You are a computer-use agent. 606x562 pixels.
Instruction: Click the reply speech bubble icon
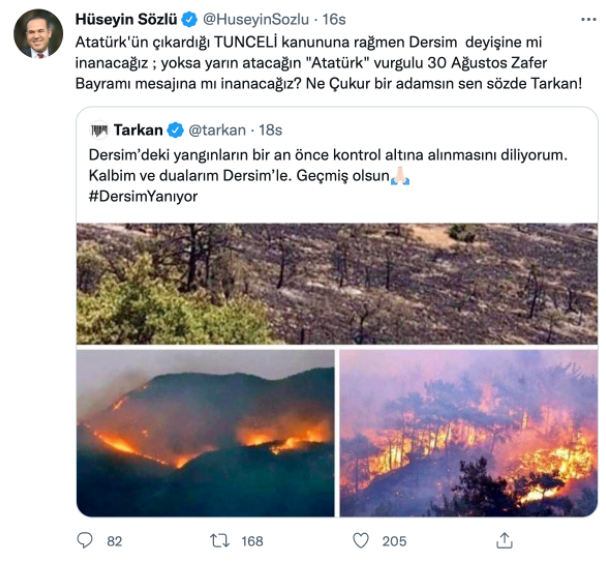click(86, 540)
